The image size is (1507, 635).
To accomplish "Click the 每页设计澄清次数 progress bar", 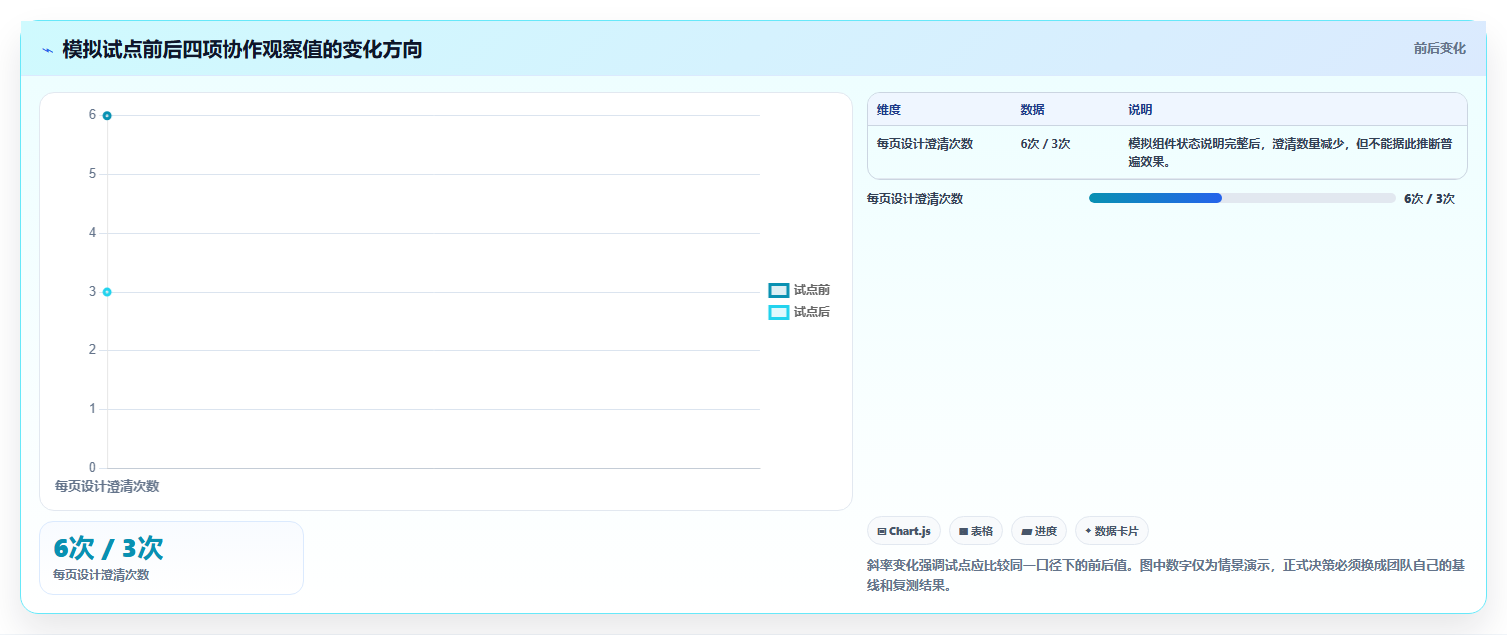I will (x=1242, y=198).
